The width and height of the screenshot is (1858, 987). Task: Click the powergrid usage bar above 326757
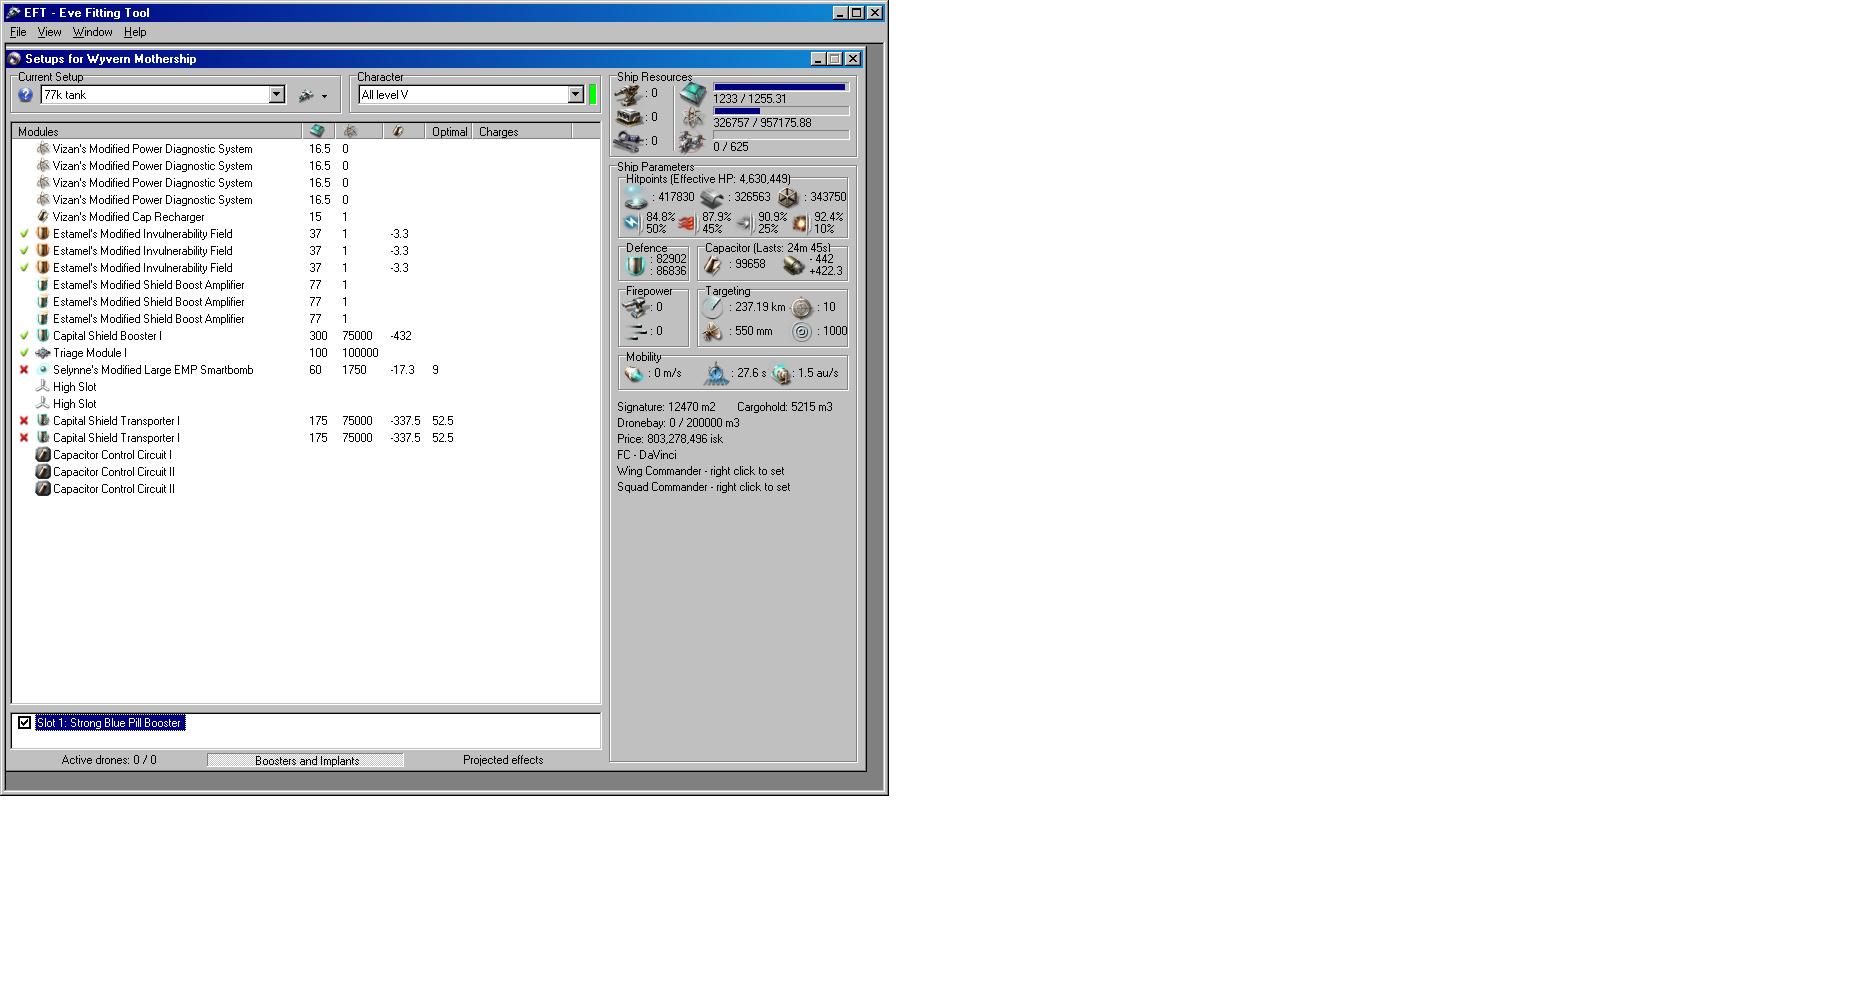(781, 111)
